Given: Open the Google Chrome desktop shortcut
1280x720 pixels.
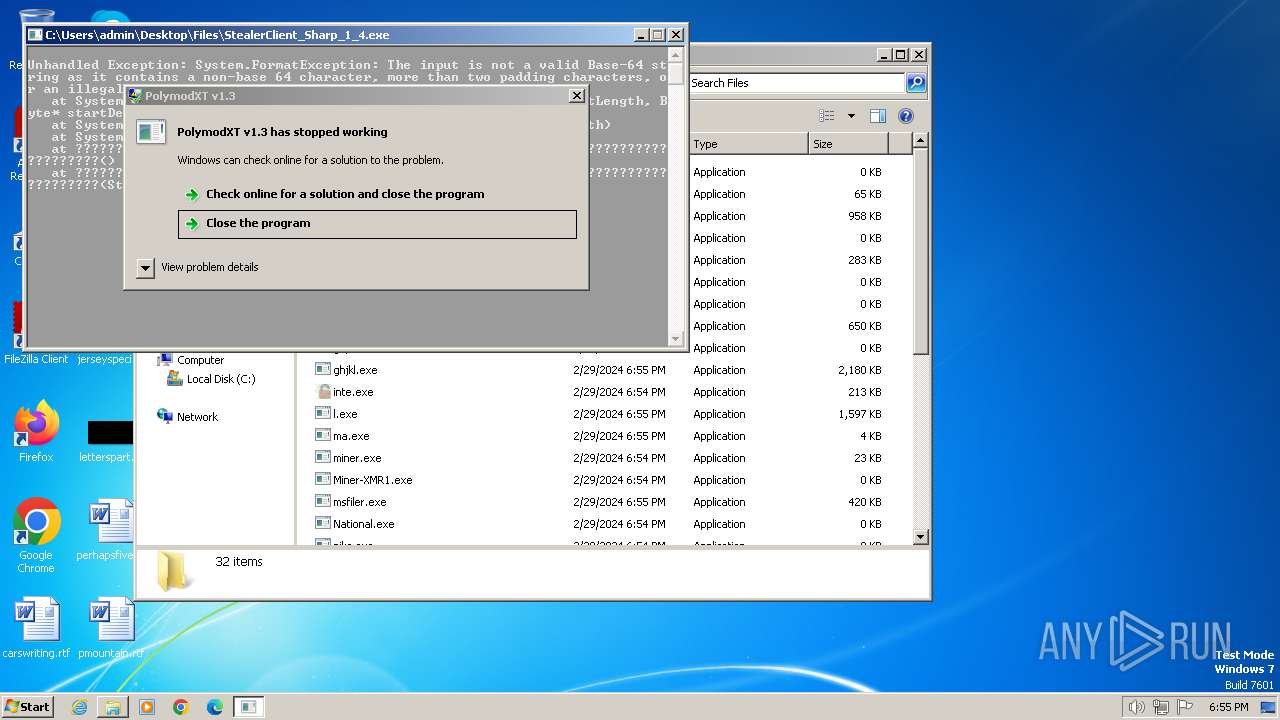Looking at the screenshot, I should (x=36, y=536).
